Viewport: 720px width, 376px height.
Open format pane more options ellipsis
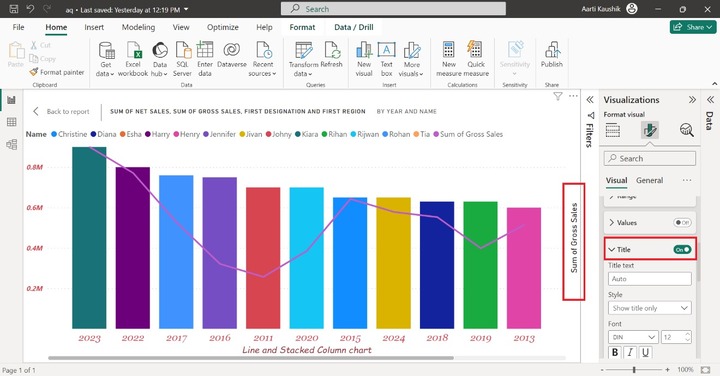pos(686,180)
